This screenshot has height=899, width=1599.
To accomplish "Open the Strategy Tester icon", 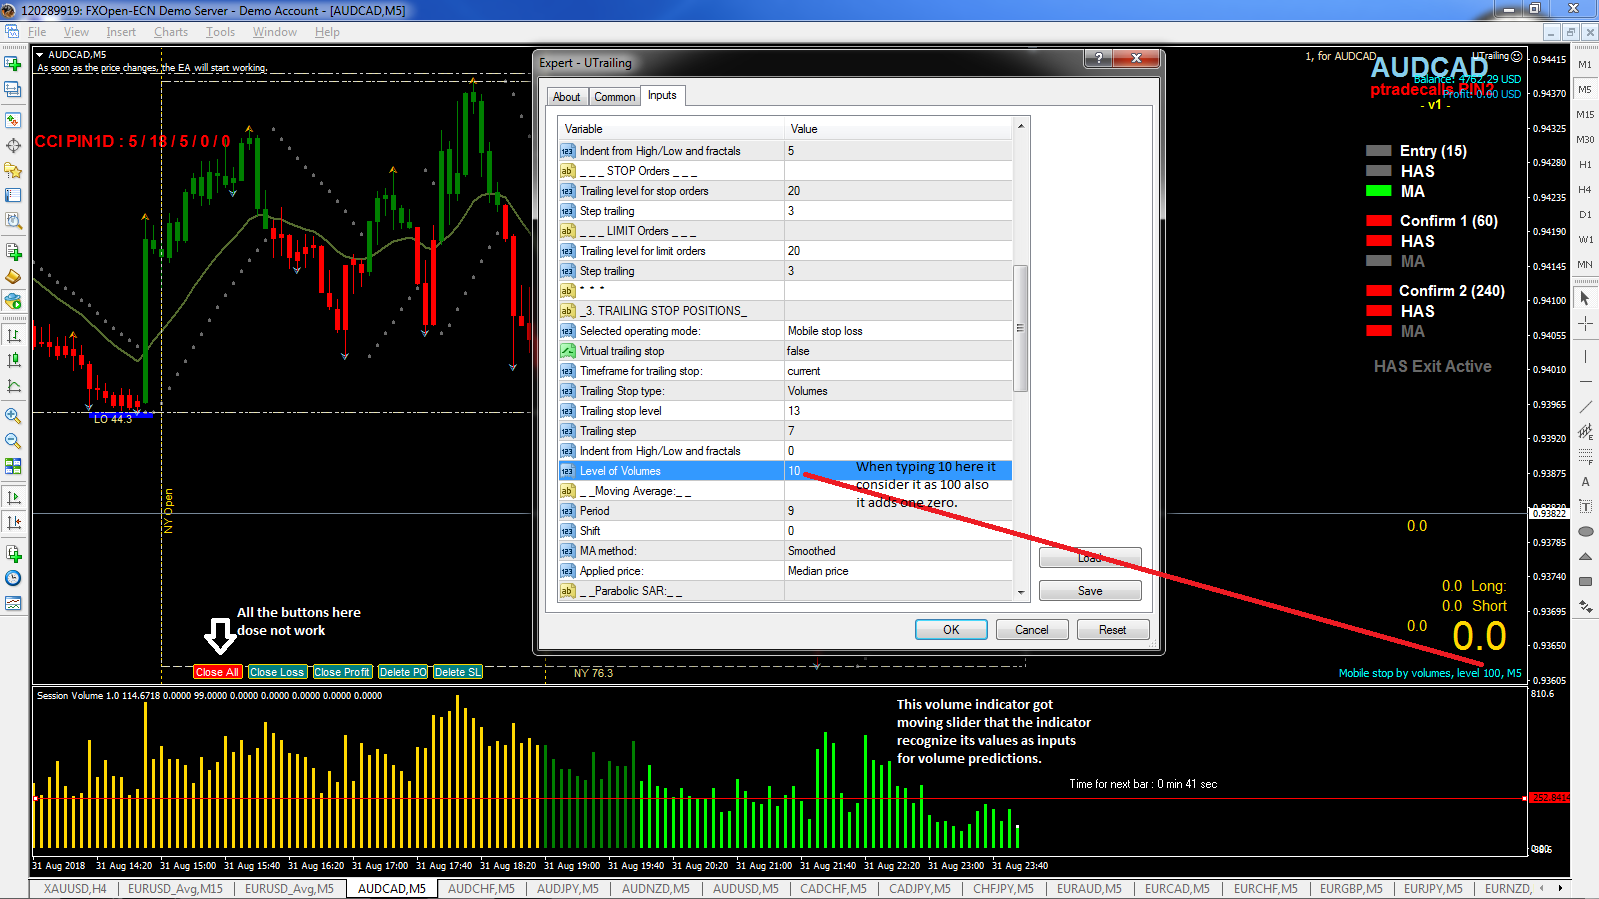I will coord(13,220).
